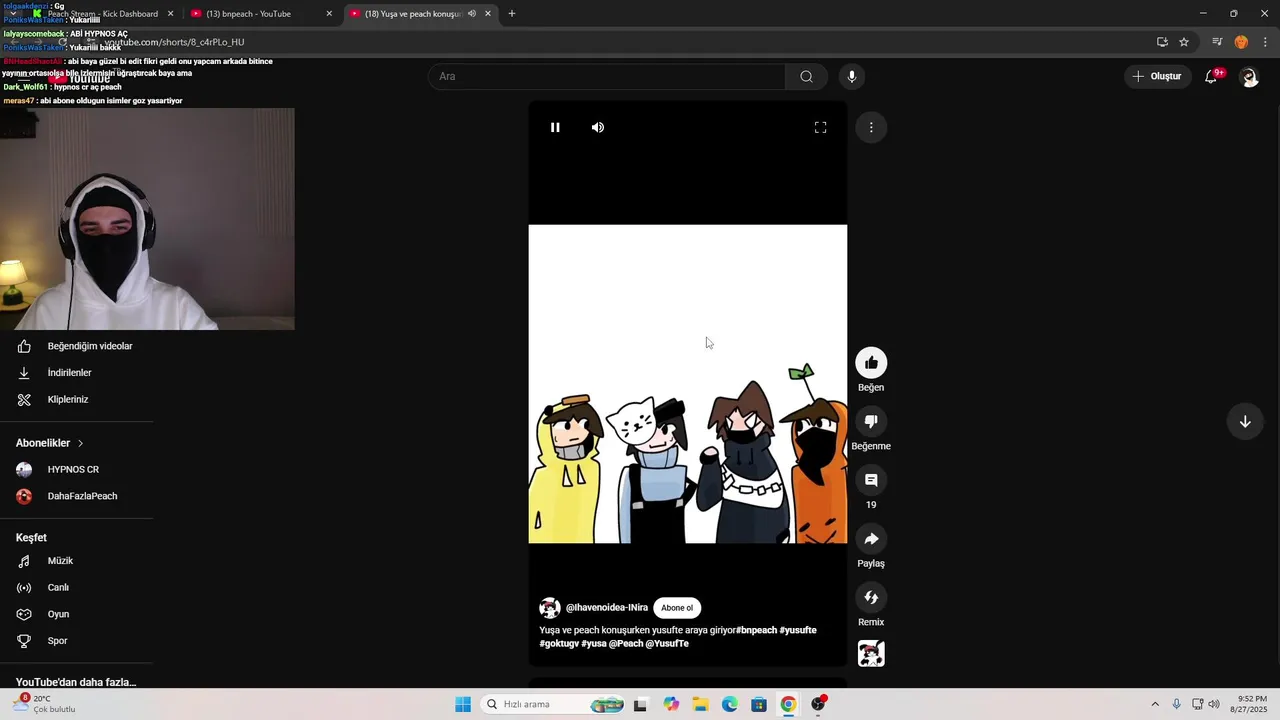Close the Kick Dashboard tab
The width and height of the screenshot is (1280, 720).
coord(170,14)
